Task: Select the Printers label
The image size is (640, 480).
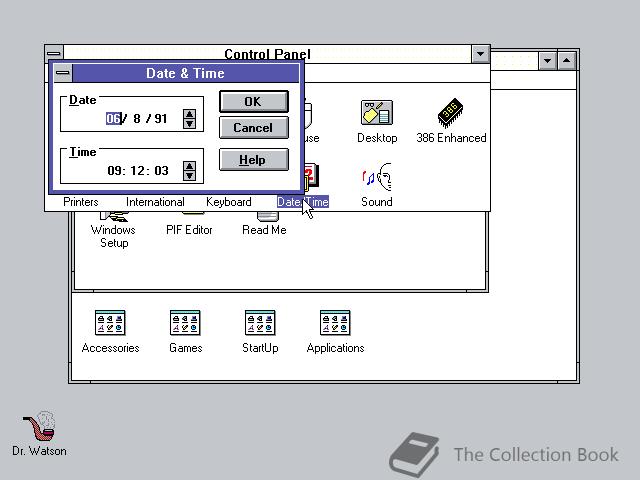Action: pos(80,202)
